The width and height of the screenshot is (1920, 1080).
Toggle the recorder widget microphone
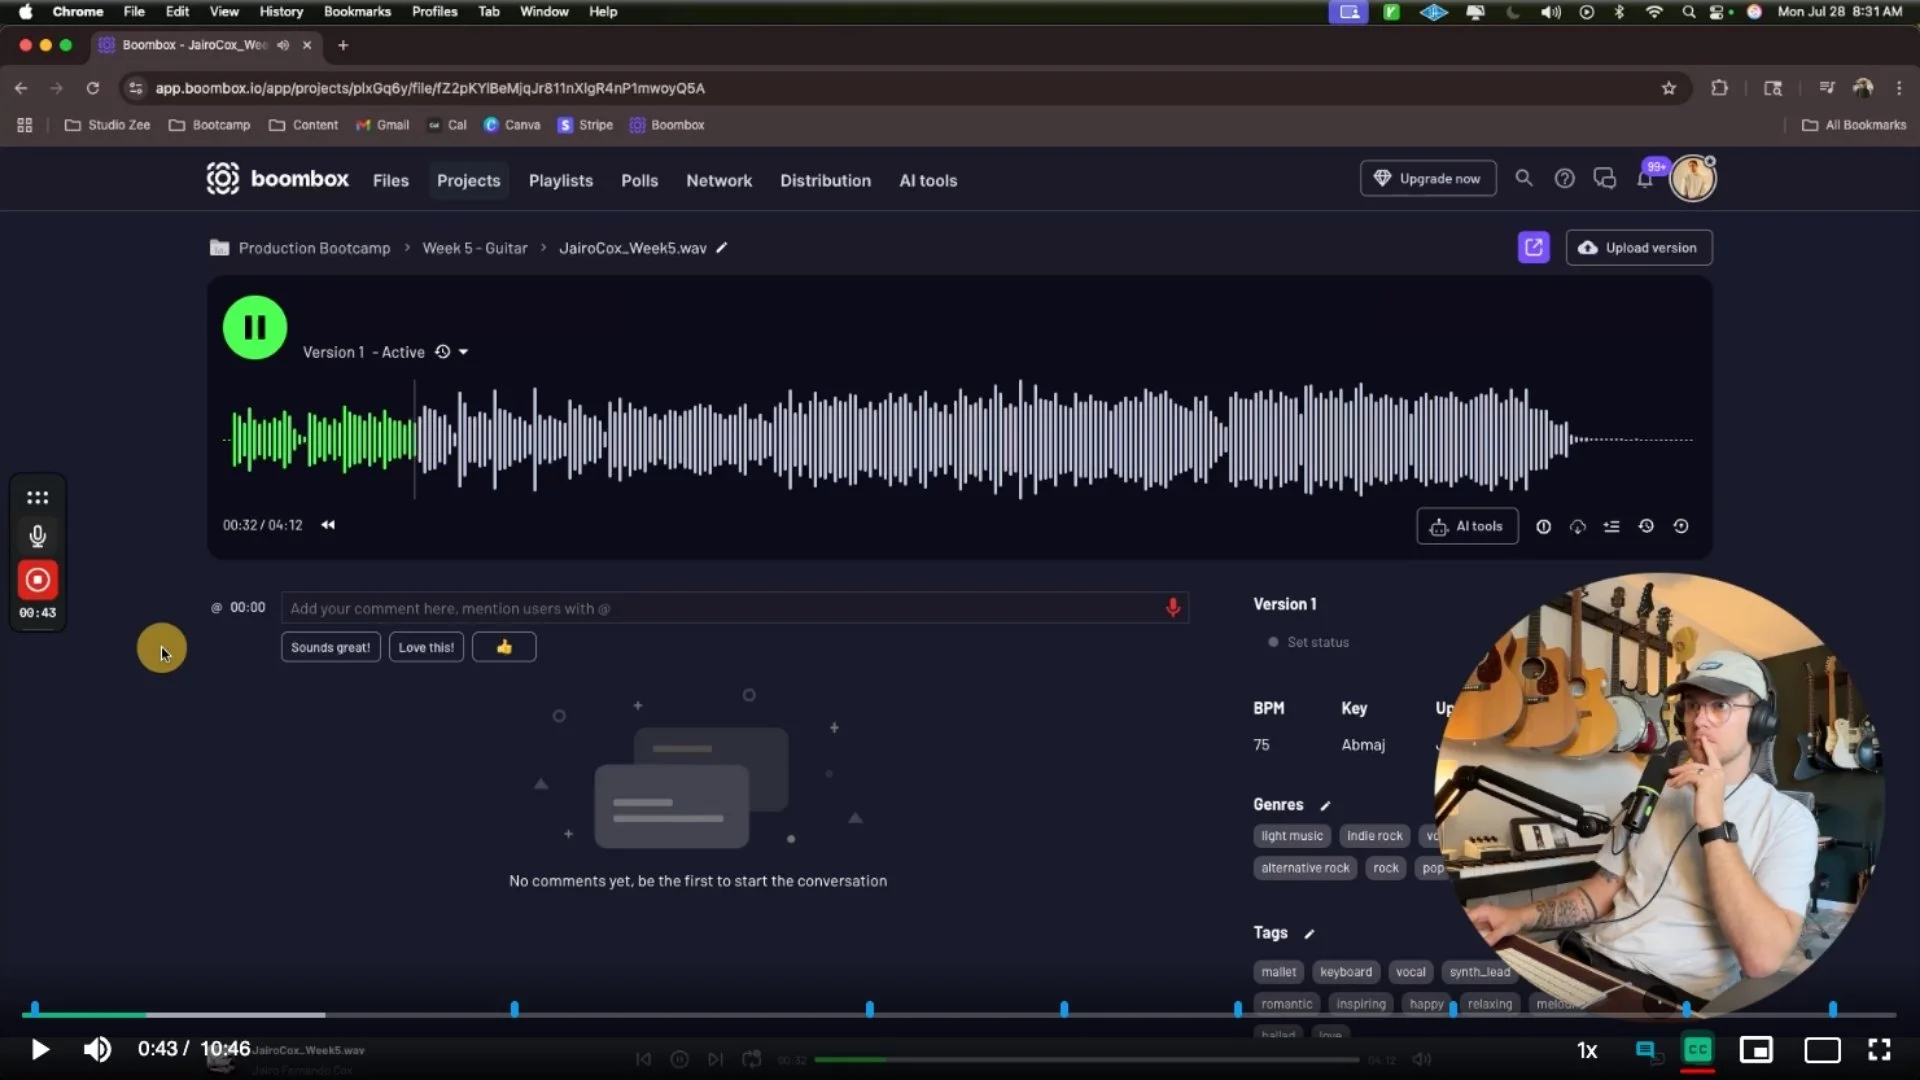[37, 537]
